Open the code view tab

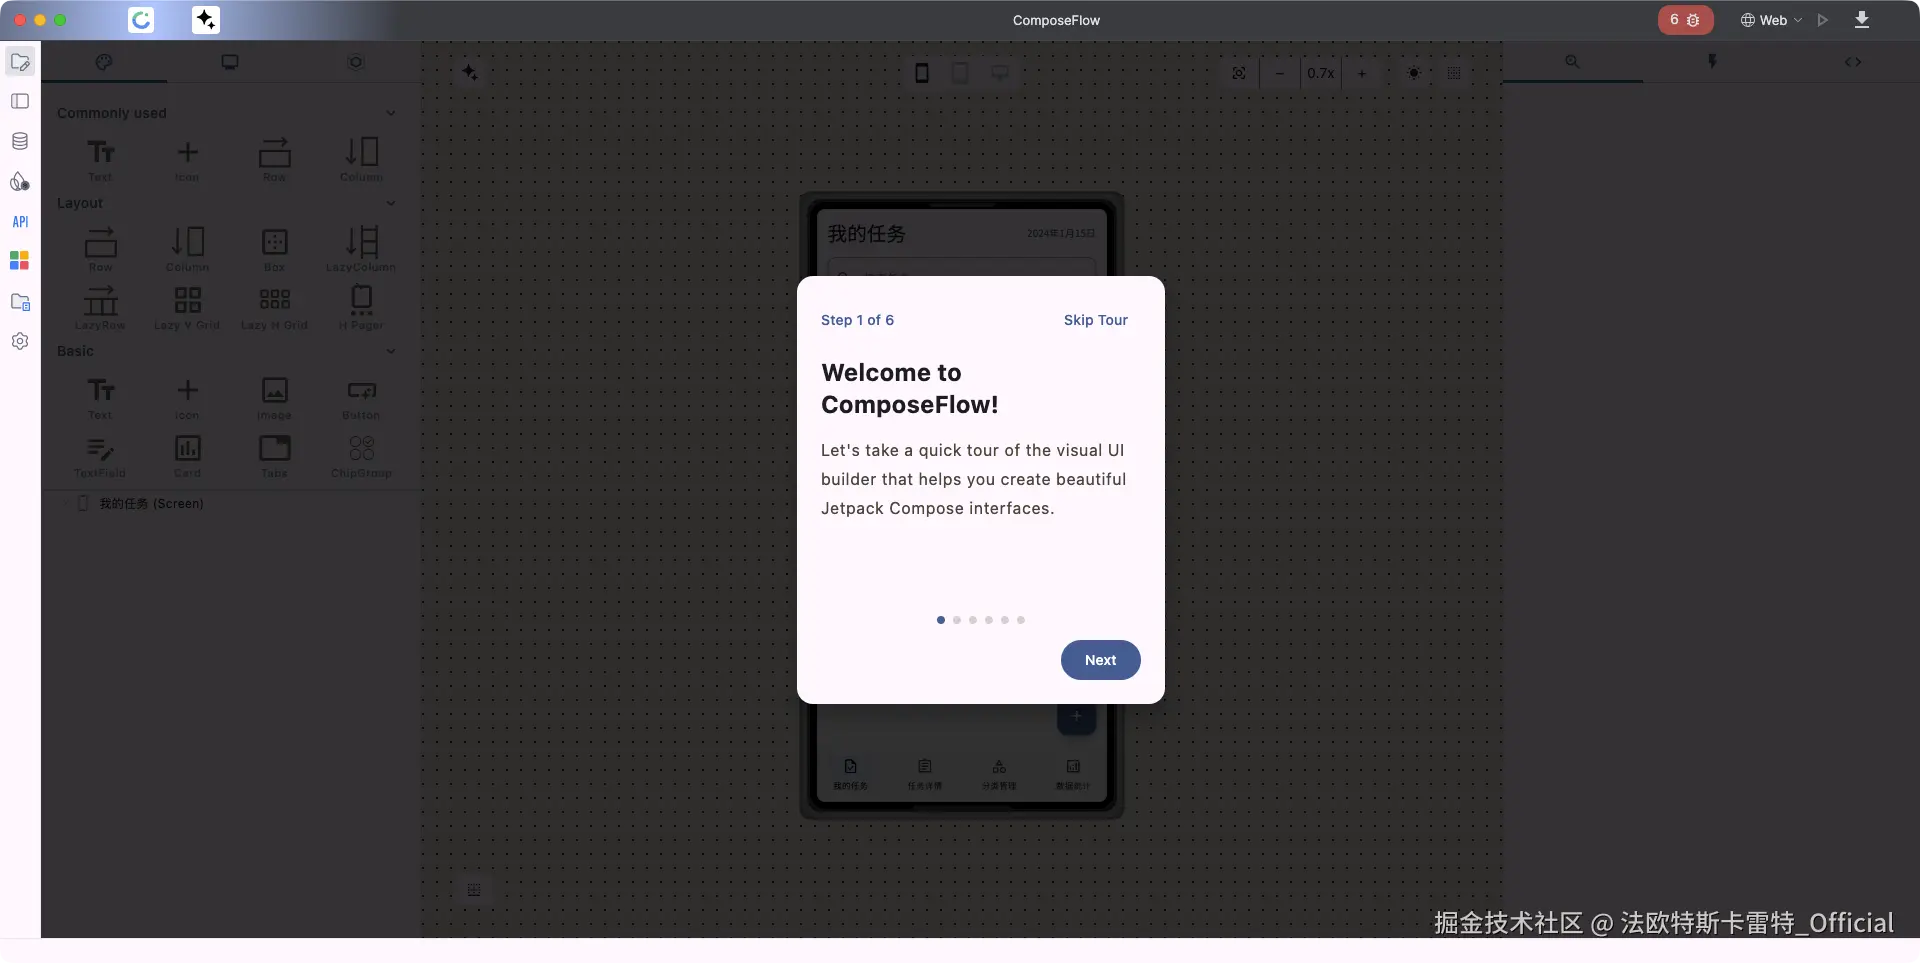pyautogui.click(x=1853, y=62)
